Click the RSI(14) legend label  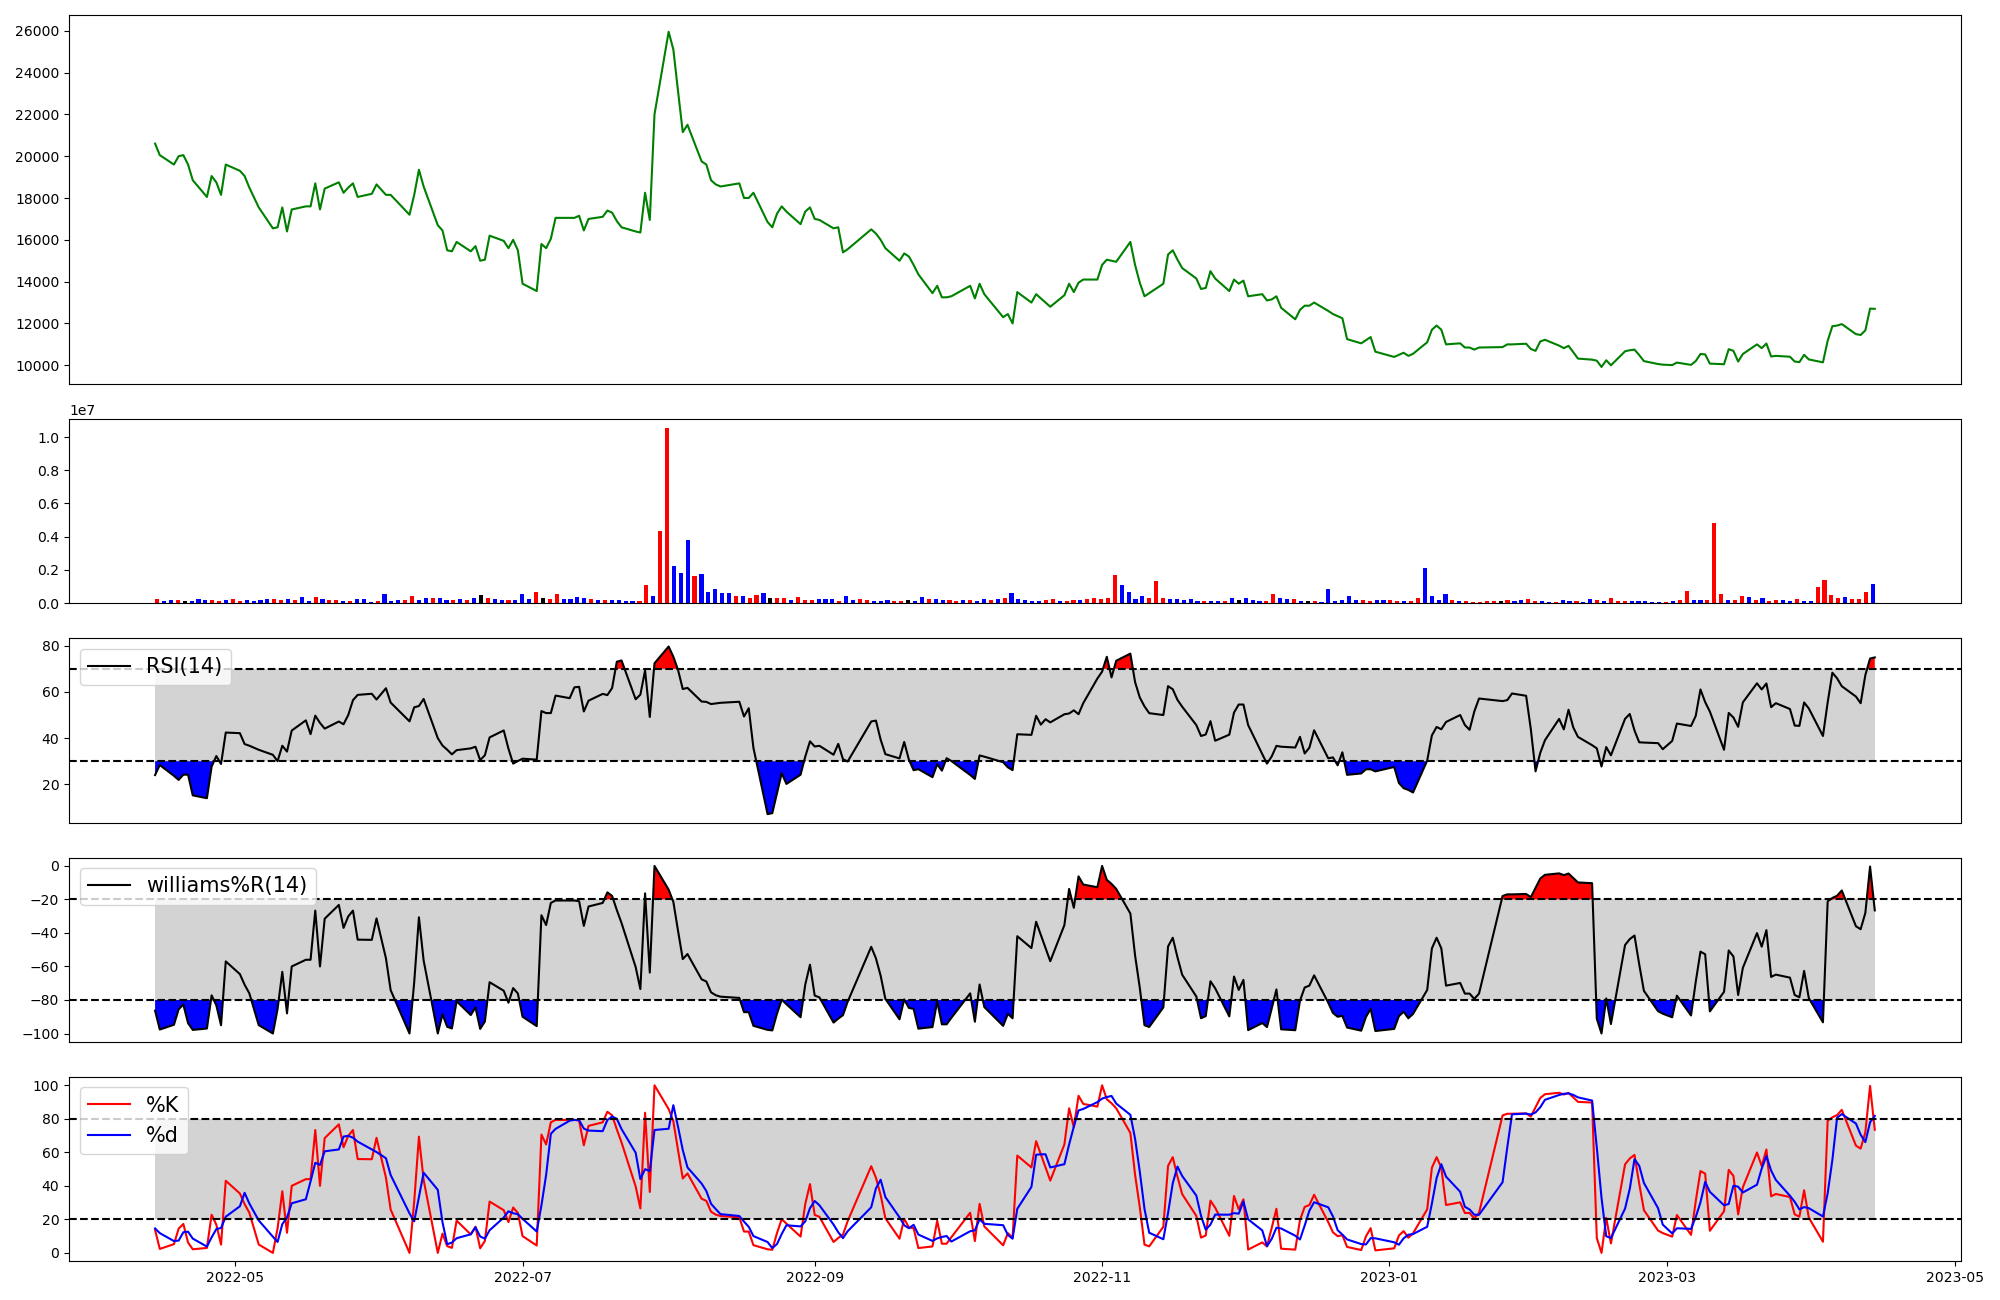[x=184, y=666]
